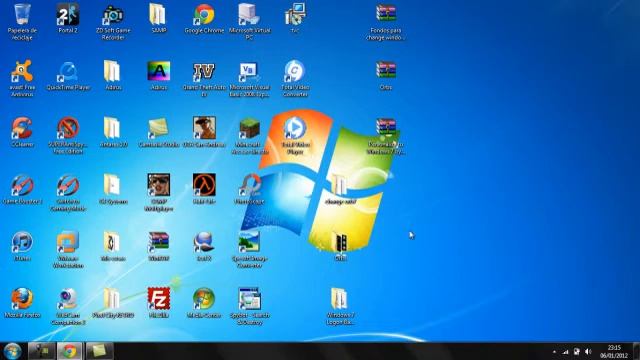This screenshot has width=640, height=360.
Task: Open QuickTime Player shortcut
Action: click(68, 71)
